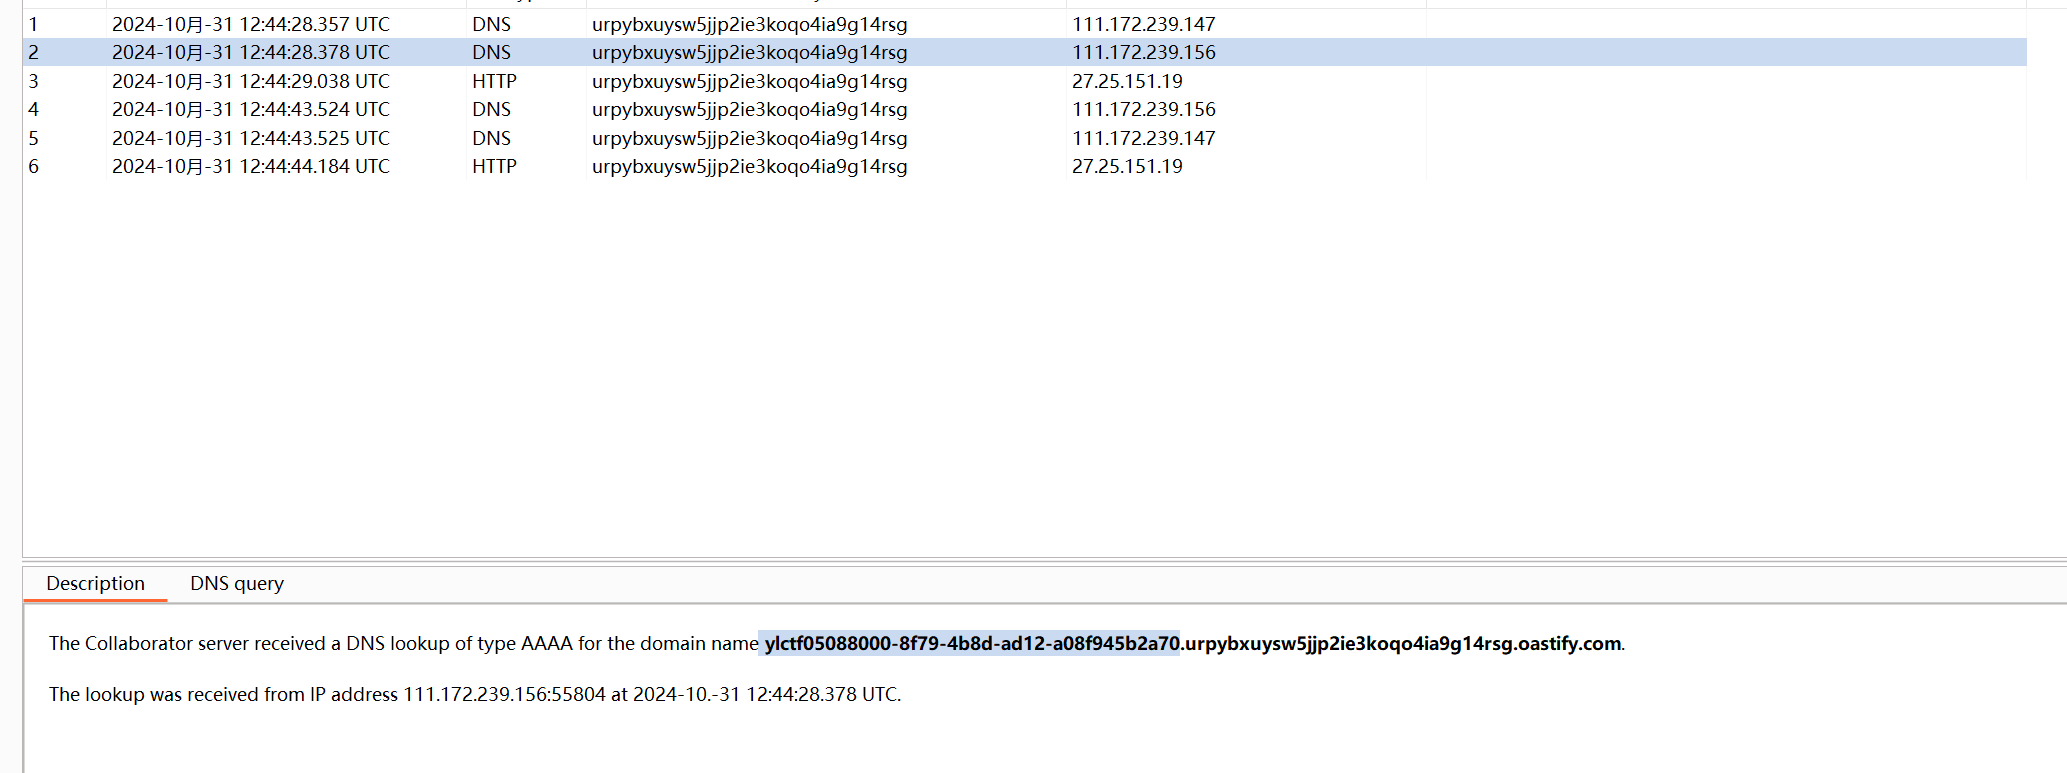This screenshot has width=2067, height=773.
Task: Click the payload cell in row 1
Action: [749, 24]
